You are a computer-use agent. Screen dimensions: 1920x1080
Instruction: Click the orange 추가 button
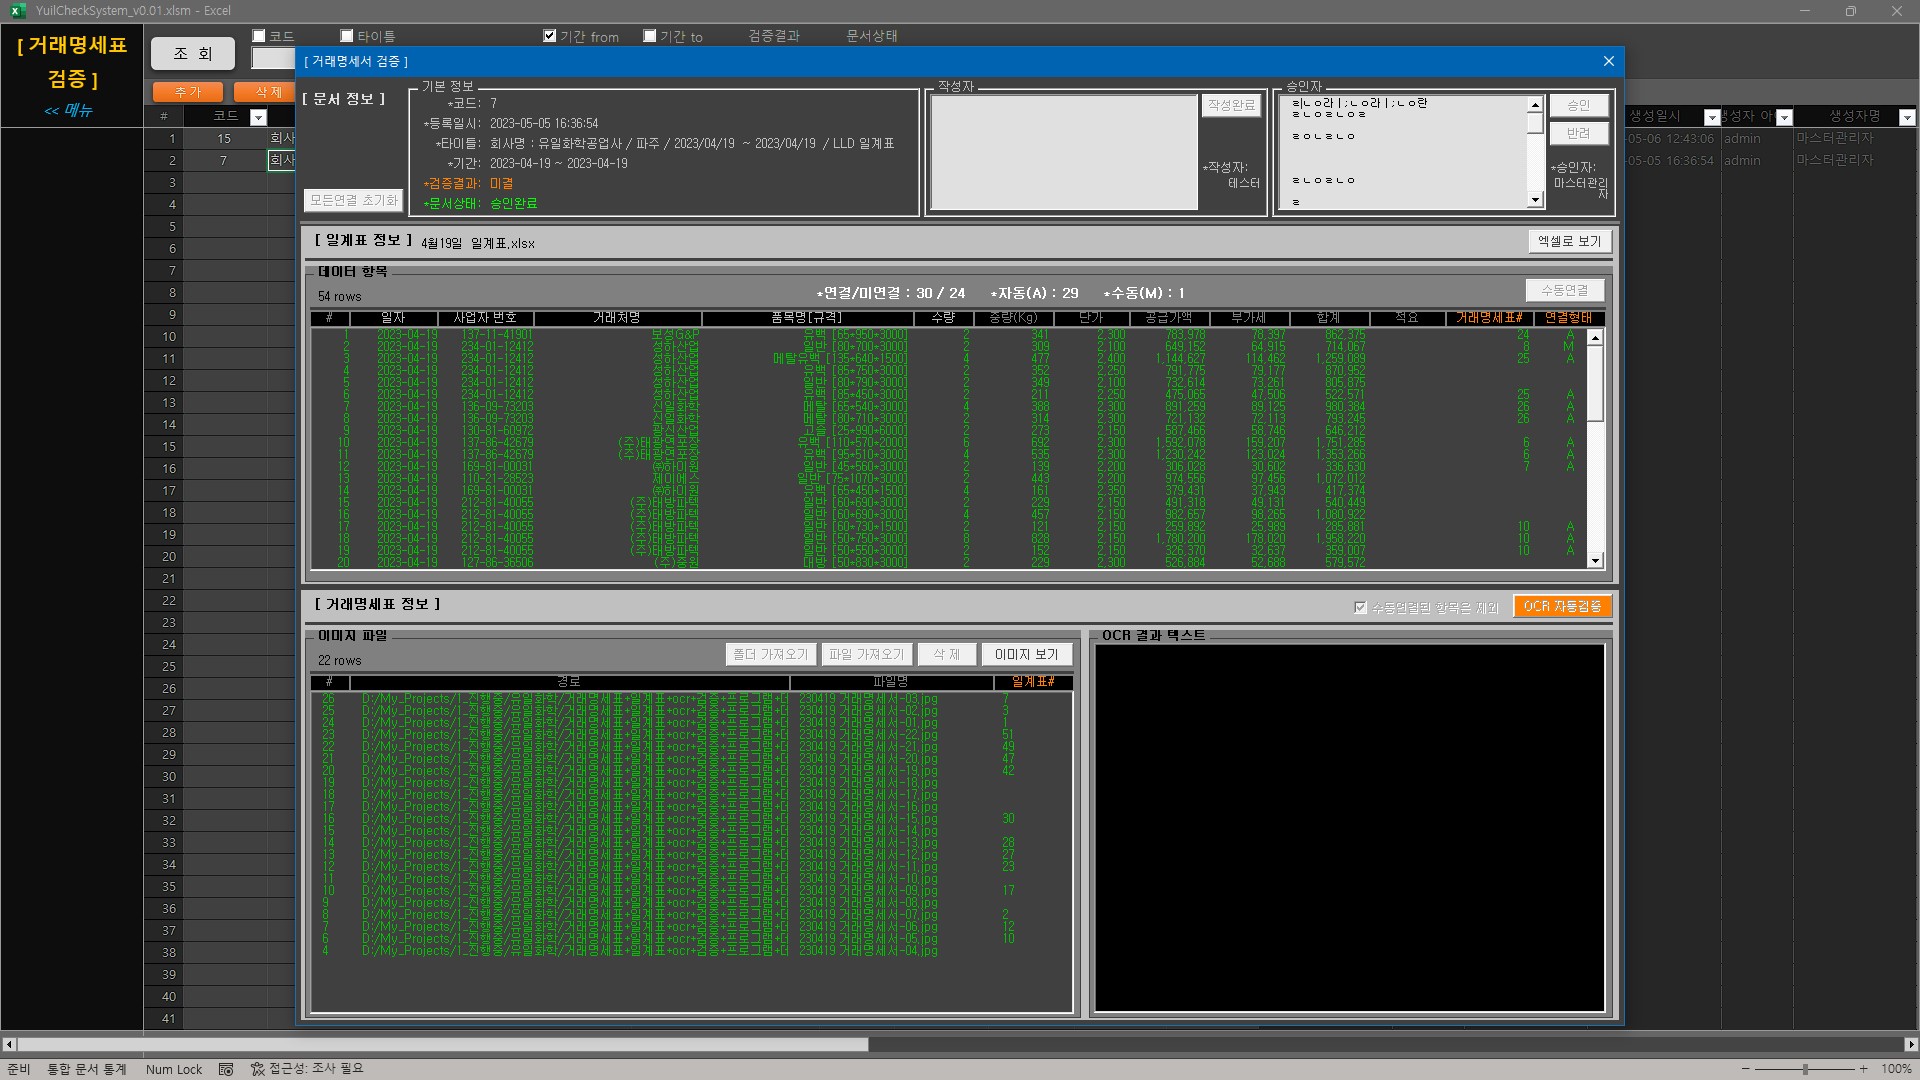click(x=188, y=92)
